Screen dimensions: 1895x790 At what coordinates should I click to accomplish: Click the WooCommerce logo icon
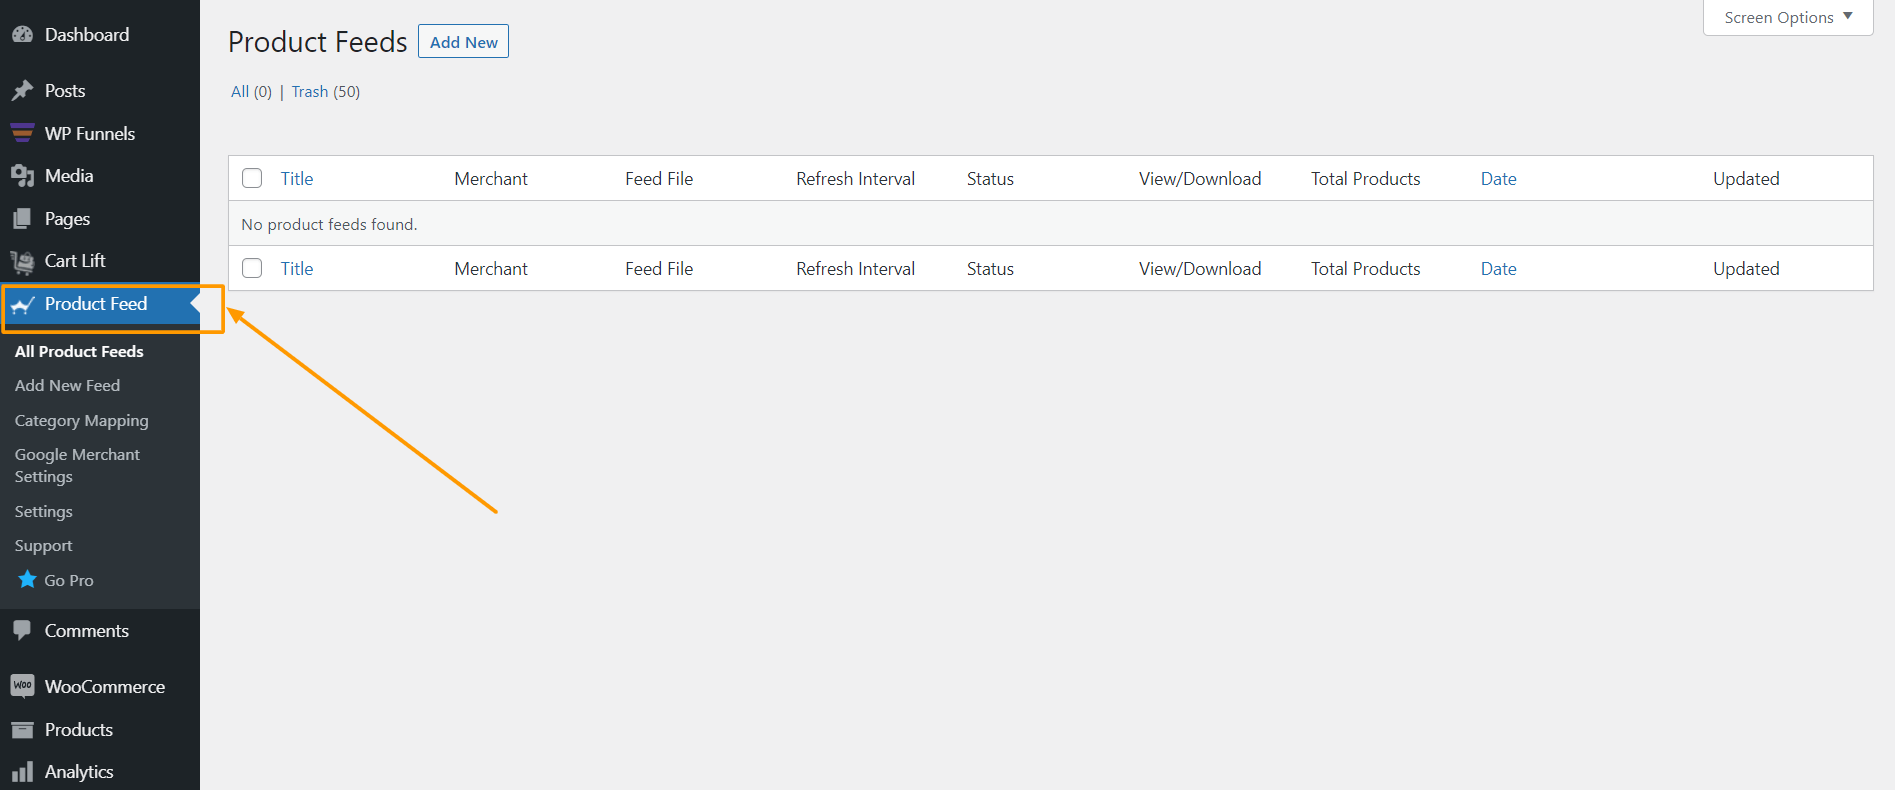(22, 686)
